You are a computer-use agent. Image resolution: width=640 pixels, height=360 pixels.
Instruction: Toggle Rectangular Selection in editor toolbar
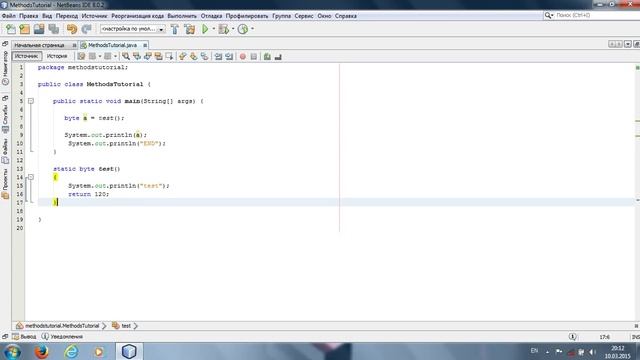pos(169,56)
